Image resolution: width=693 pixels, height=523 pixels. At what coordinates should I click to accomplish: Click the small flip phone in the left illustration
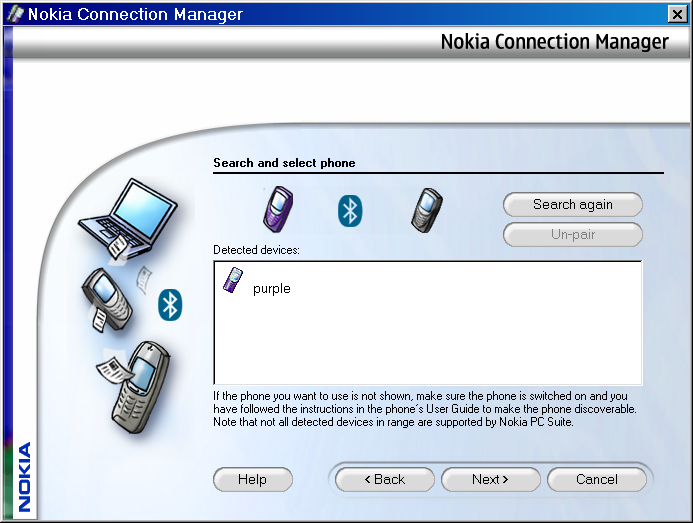point(107,300)
